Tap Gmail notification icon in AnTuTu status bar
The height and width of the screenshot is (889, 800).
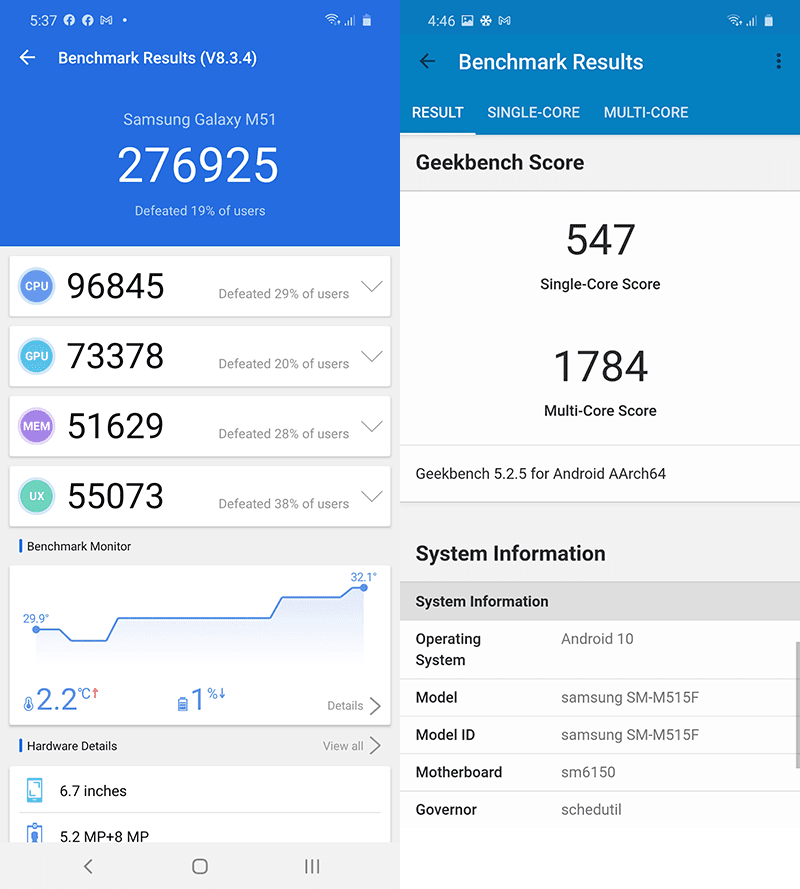[x=106, y=20]
